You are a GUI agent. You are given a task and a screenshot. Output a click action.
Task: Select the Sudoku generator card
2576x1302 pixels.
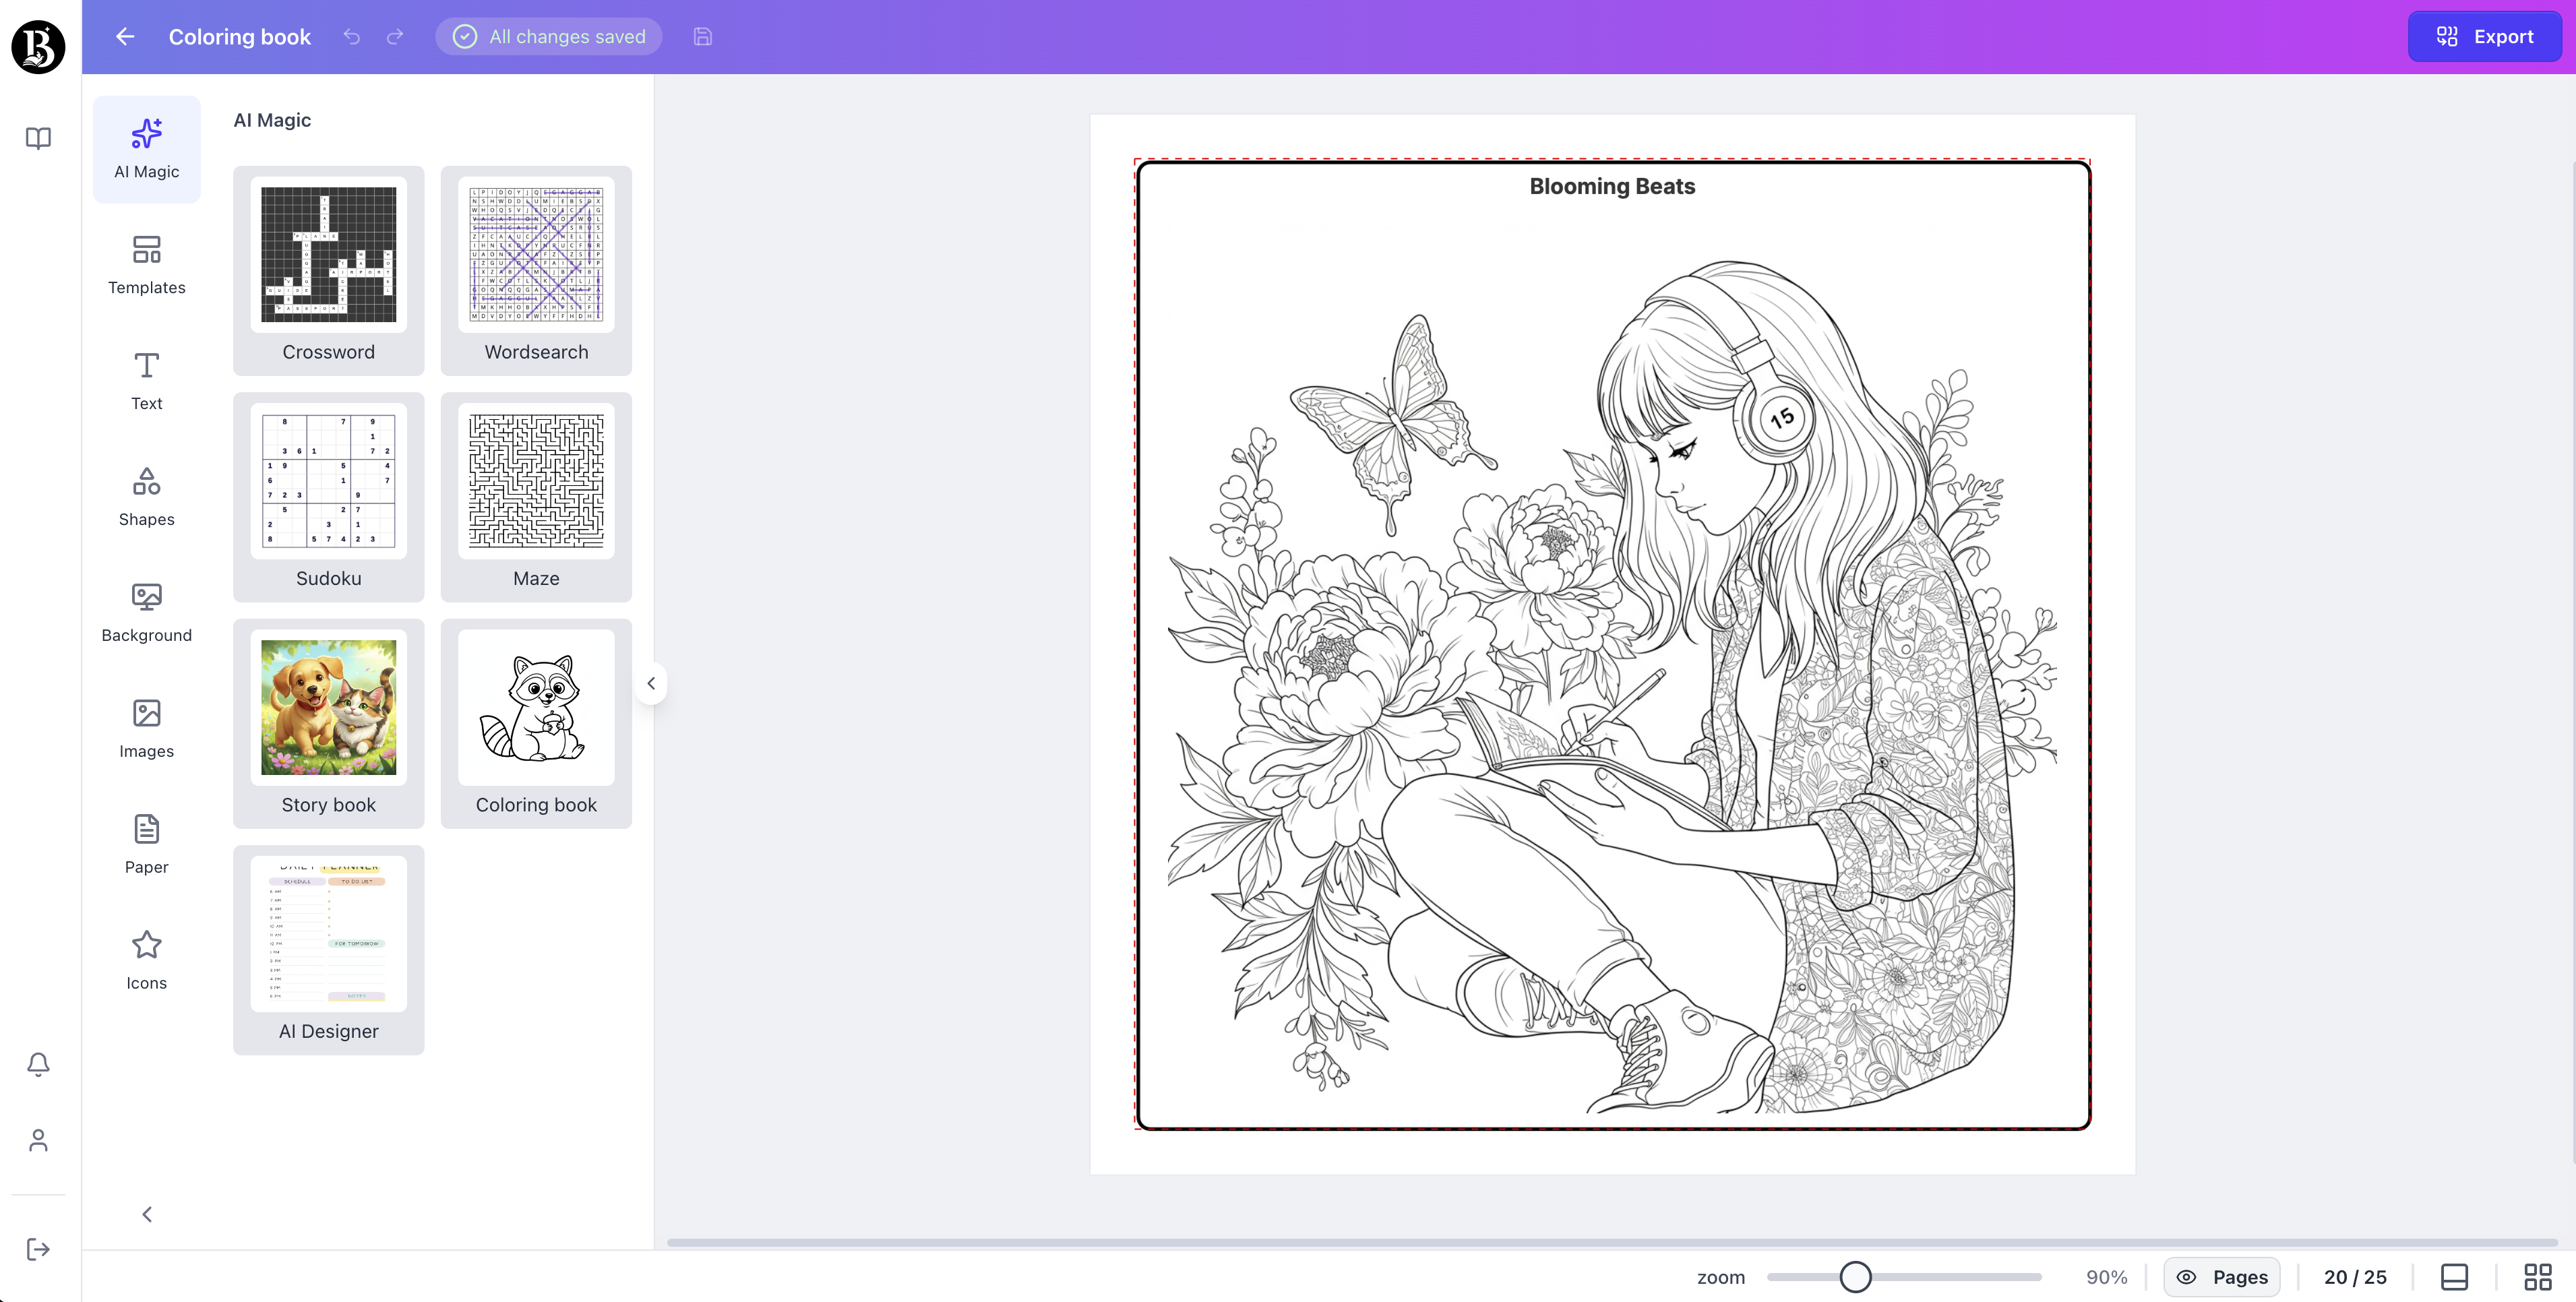click(x=328, y=497)
